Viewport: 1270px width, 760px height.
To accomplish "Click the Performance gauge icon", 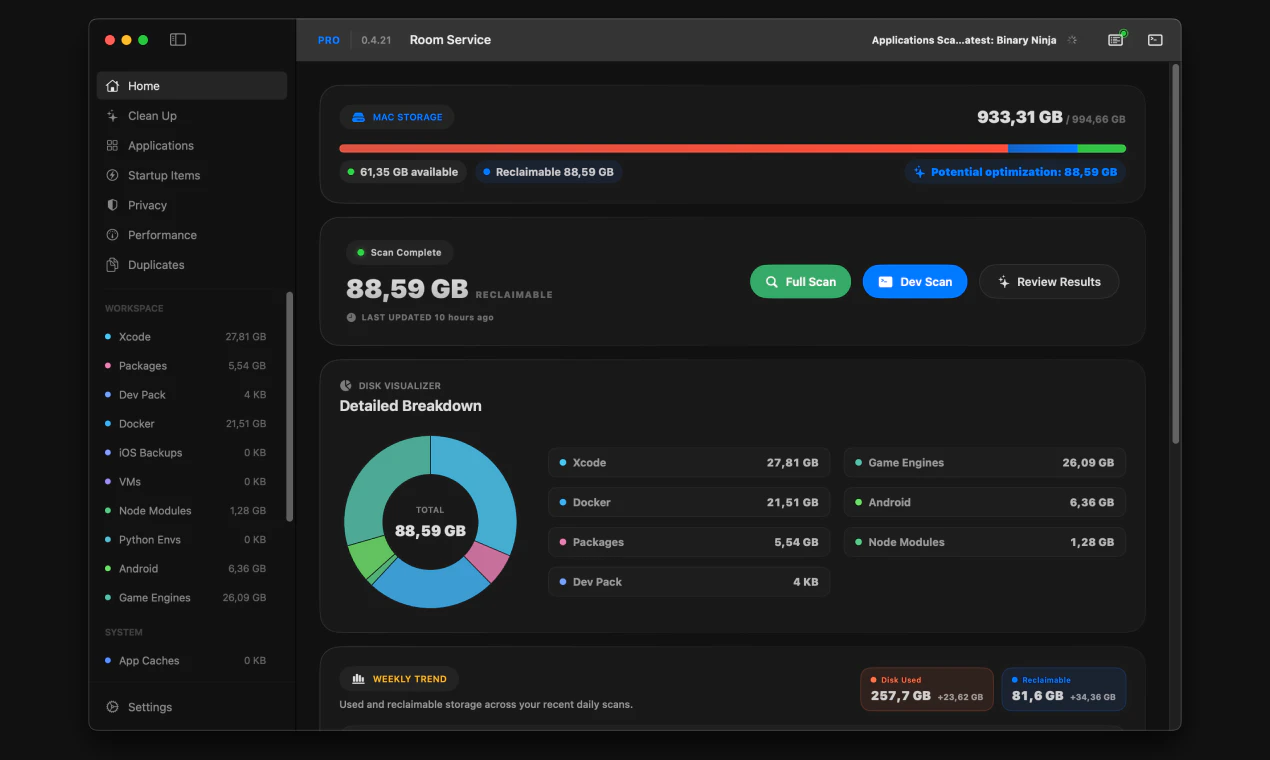I will point(112,235).
